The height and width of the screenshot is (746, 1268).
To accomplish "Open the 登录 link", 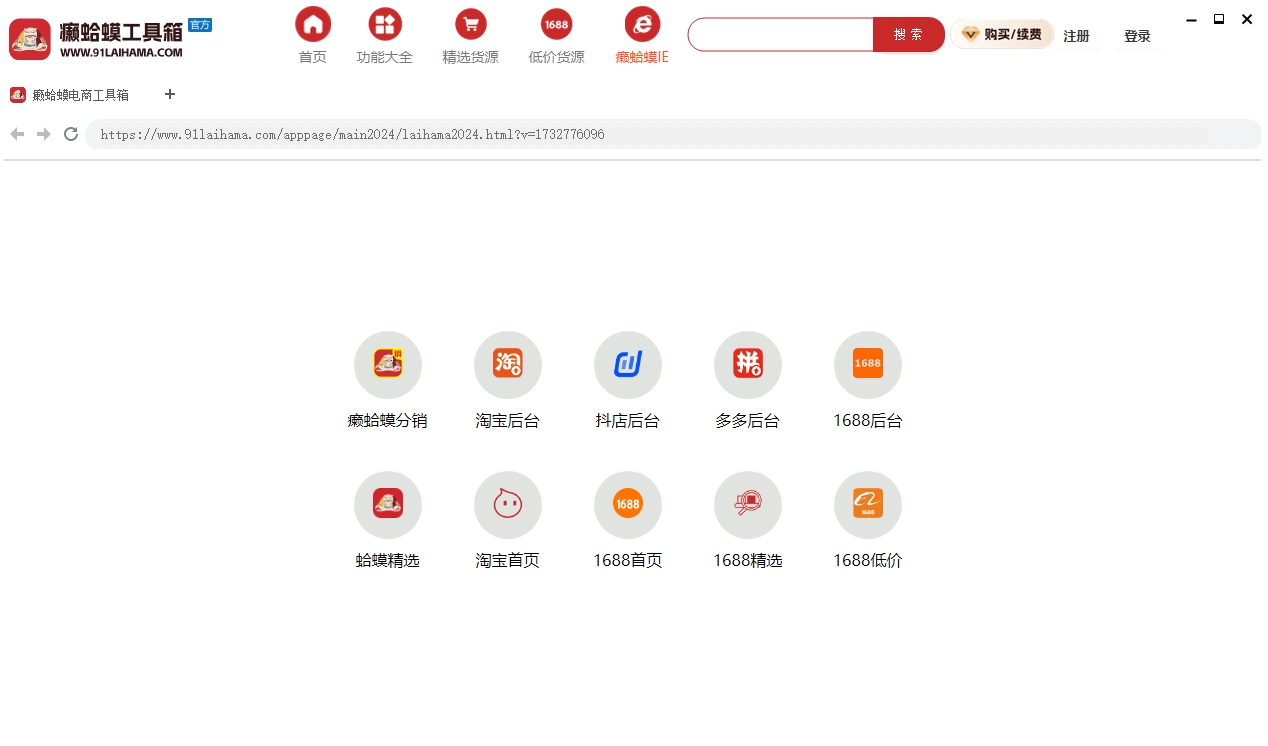I will (1137, 35).
